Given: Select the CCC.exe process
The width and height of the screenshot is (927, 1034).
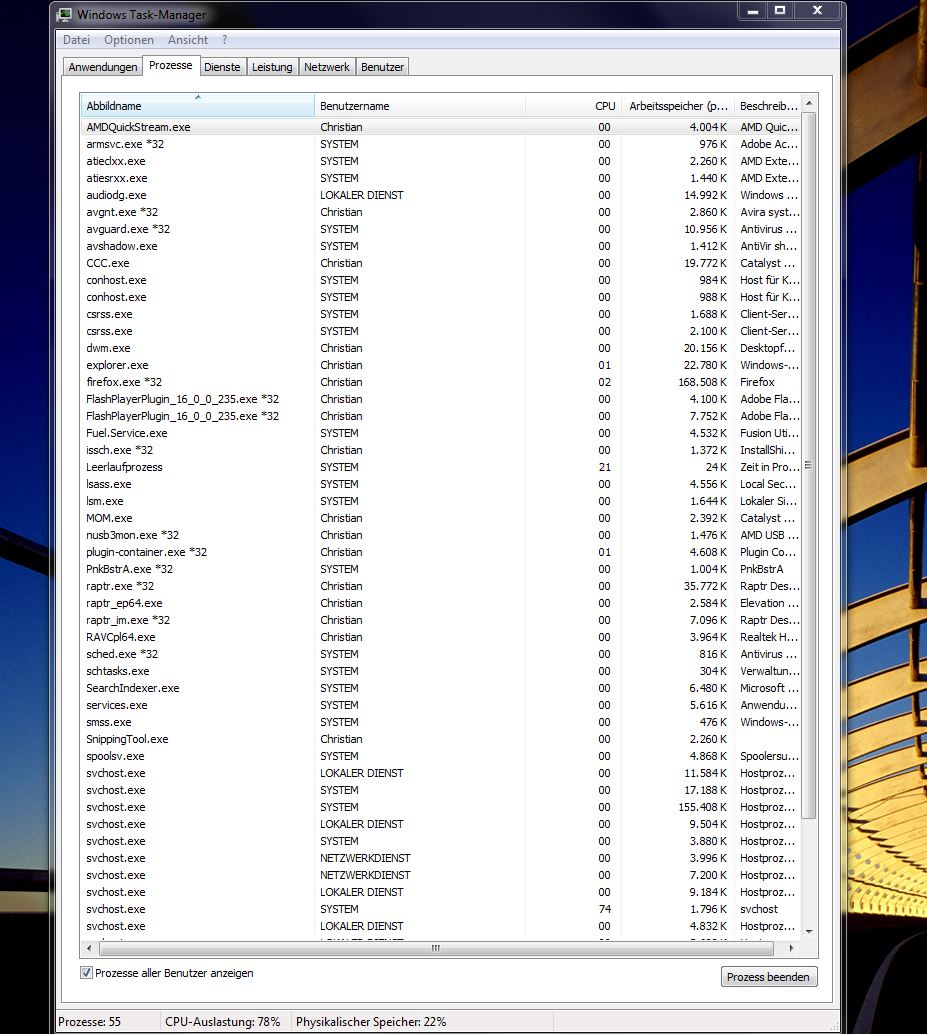Looking at the screenshot, I should point(441,263).
